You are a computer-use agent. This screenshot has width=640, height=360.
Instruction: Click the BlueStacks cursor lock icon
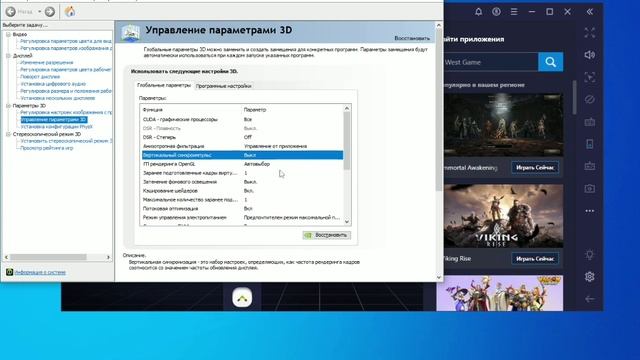590,77
